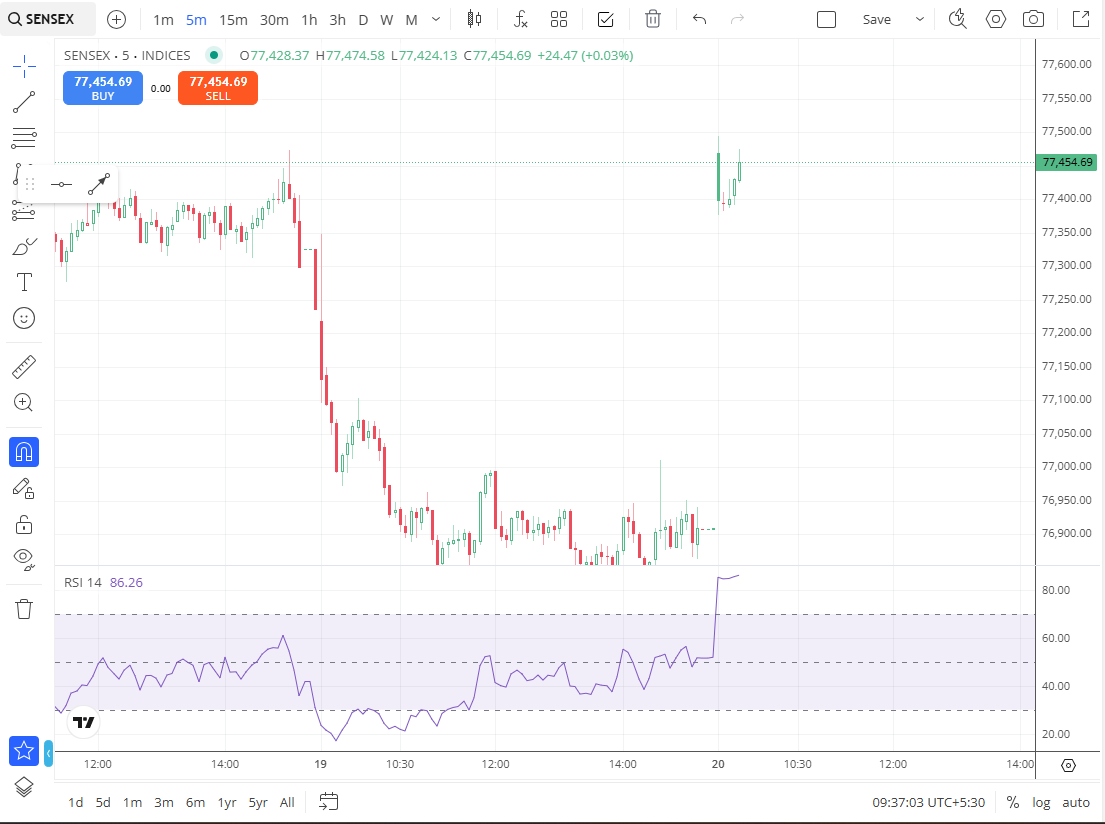Collapse the panel with blue arrow handle
The width and height of the screenshot is (1105, 824).
tap(48, 754)
